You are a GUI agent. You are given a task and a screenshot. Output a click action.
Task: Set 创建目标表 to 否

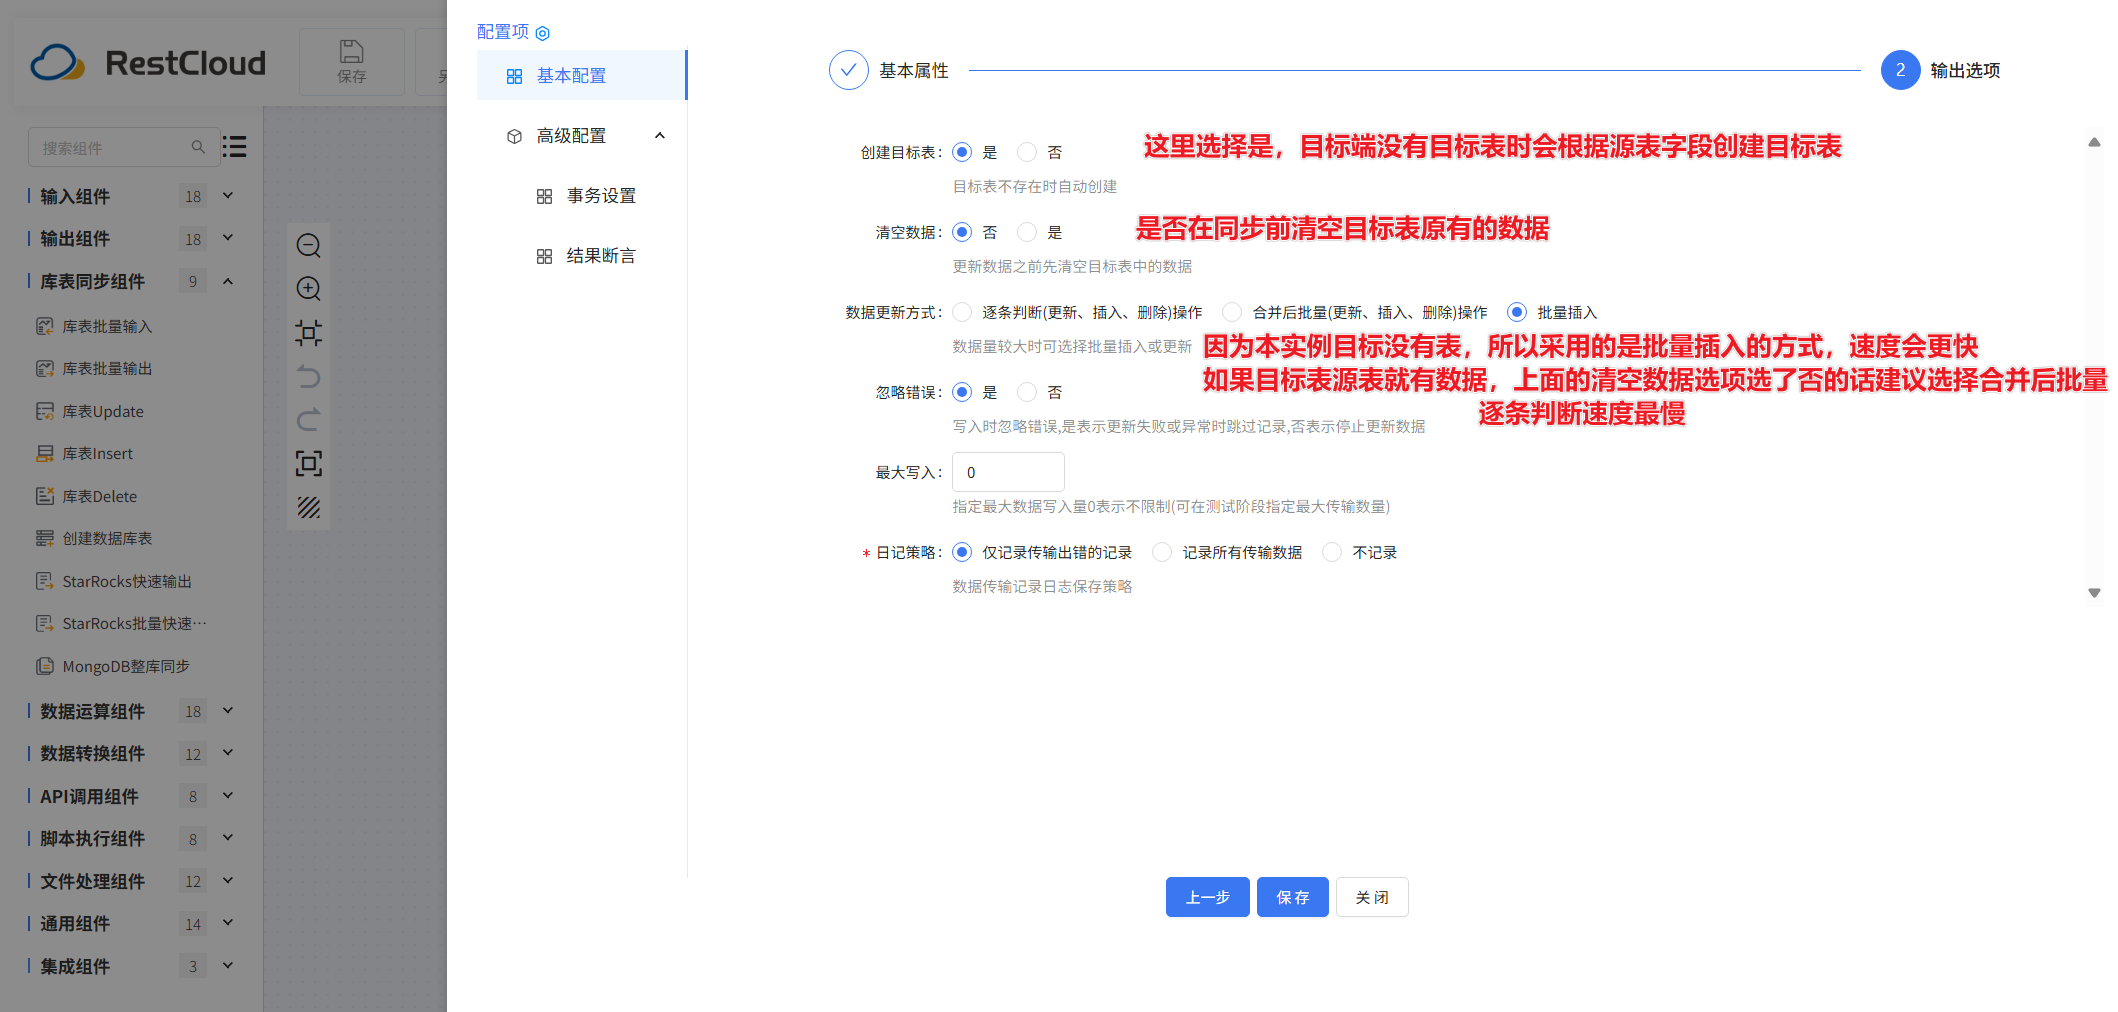coord(1027,152)
